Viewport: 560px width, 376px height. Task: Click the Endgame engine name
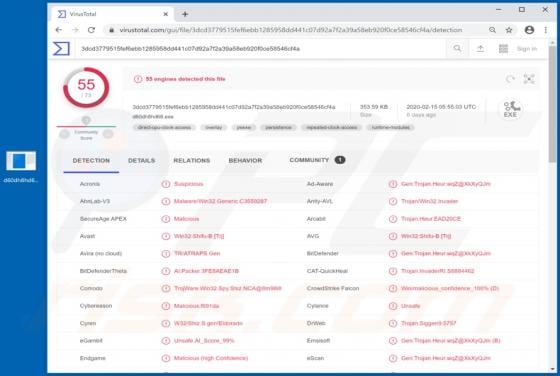pyautogui.click(x=92, y=358)
